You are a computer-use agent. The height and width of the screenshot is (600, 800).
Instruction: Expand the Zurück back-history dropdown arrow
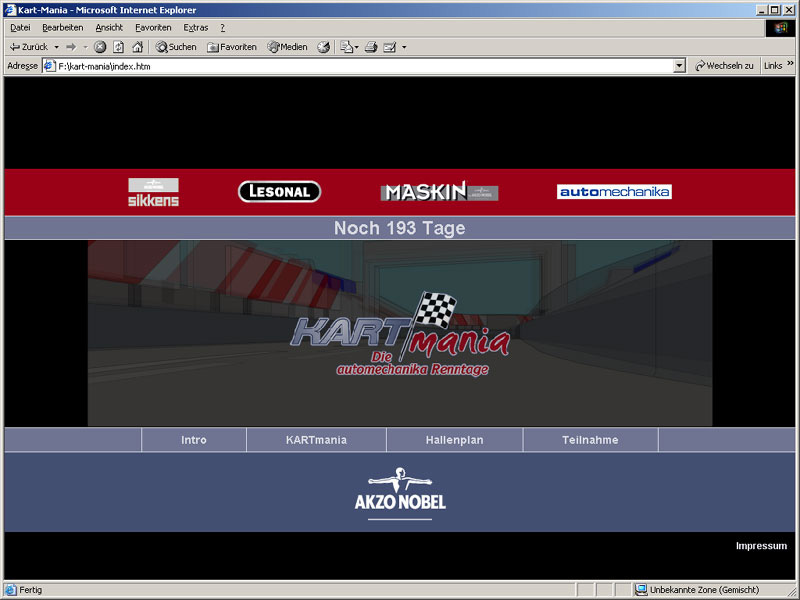pyautogui.click(x=57, y=47)
